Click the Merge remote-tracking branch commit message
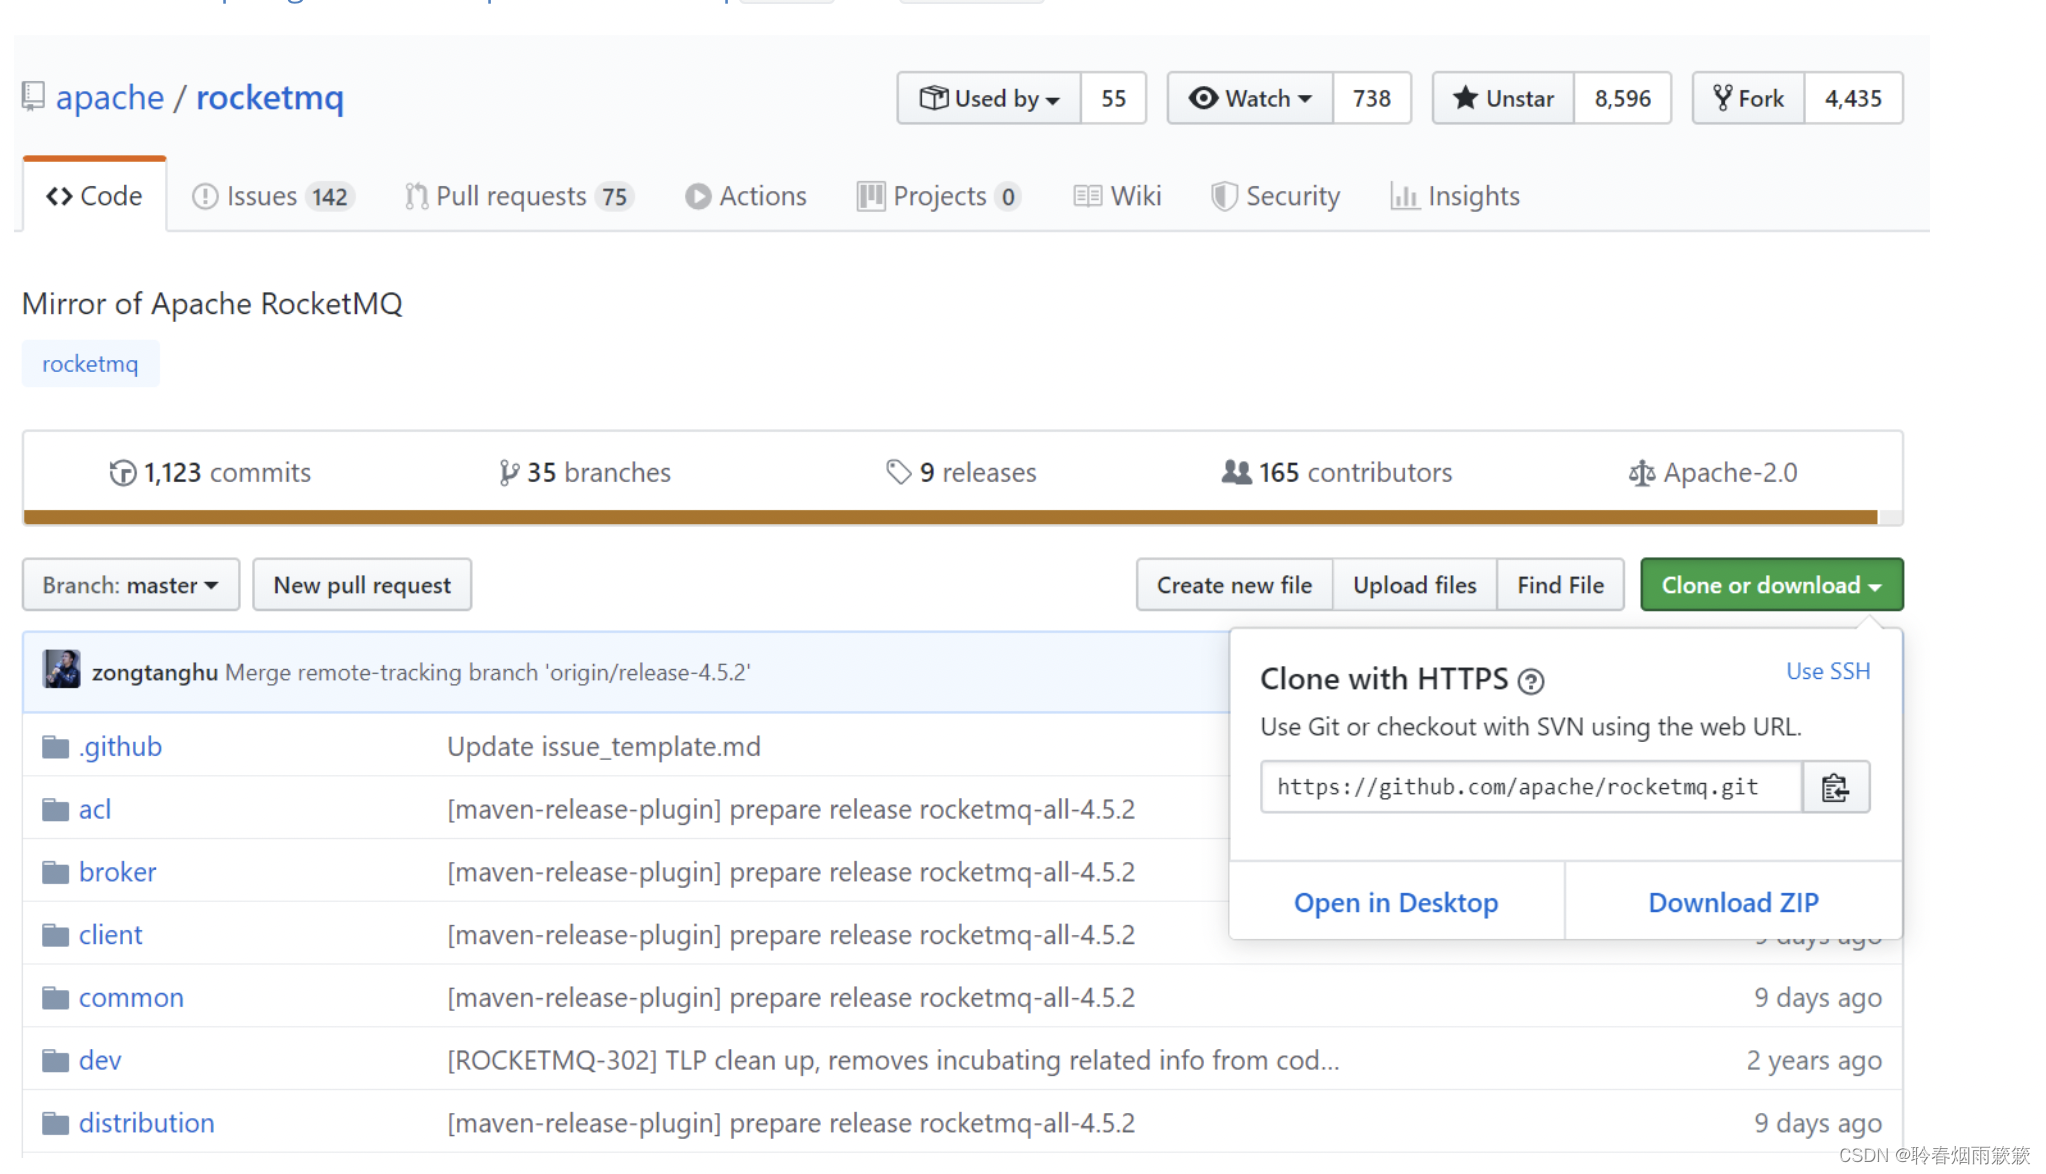Screen dimensions: 2046x1174 488,672
